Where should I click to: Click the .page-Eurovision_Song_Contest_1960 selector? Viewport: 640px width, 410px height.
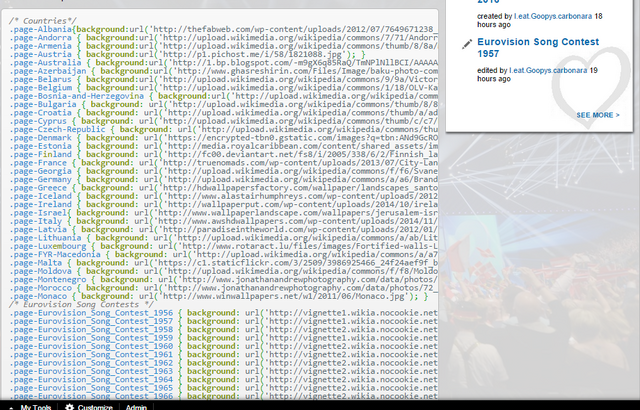pyautogui.click(x=91, y=346)
